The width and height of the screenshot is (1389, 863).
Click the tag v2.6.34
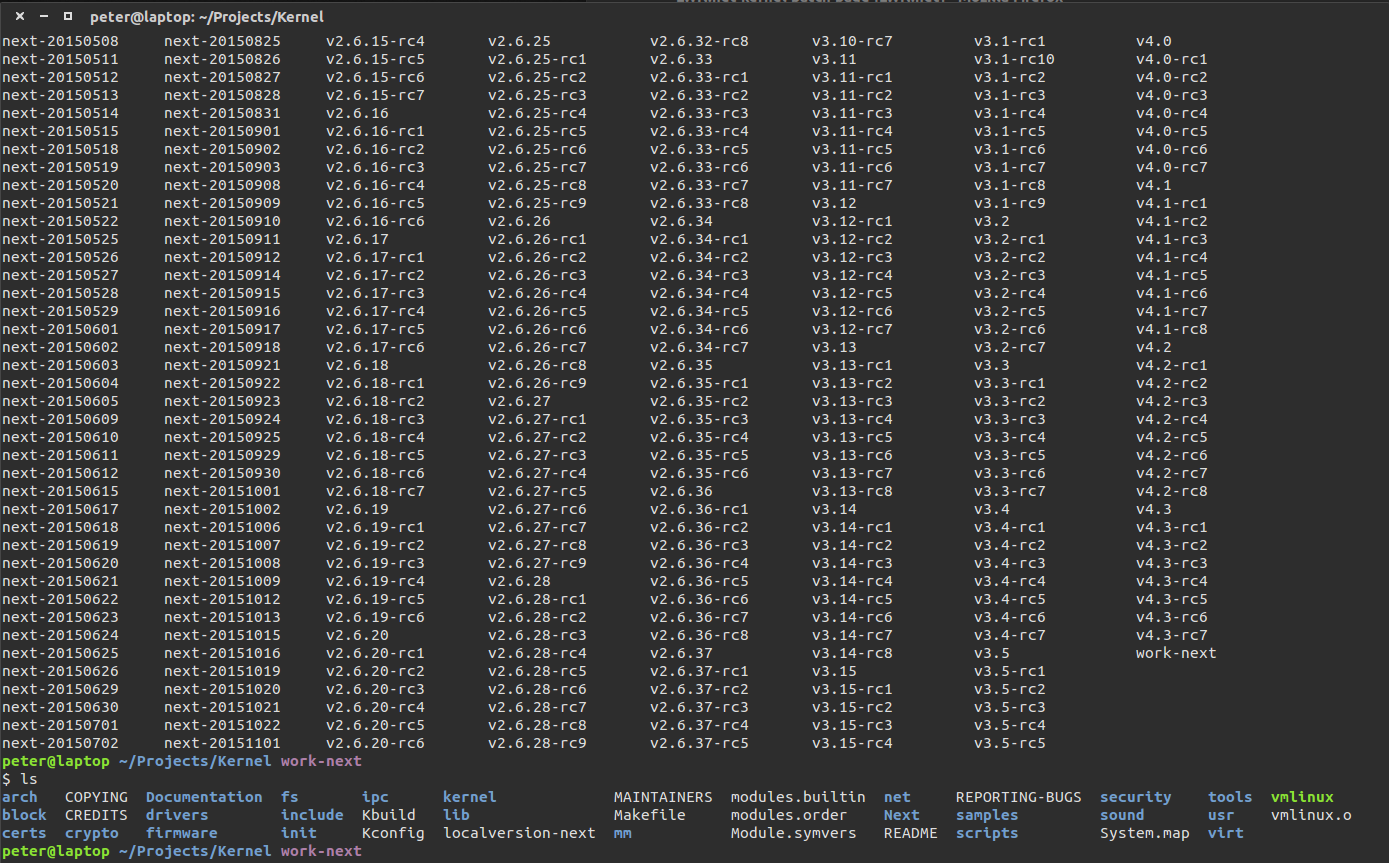[x=681, y=221]
